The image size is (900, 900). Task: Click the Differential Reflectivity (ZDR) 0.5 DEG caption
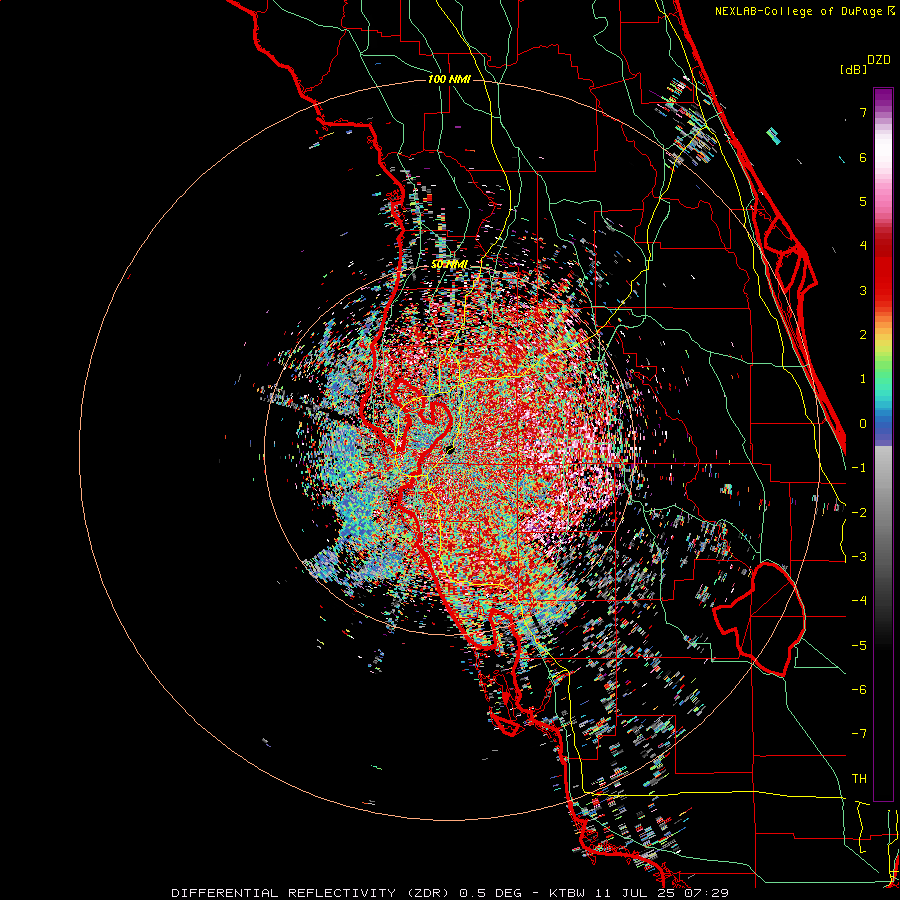pos(347,893)
